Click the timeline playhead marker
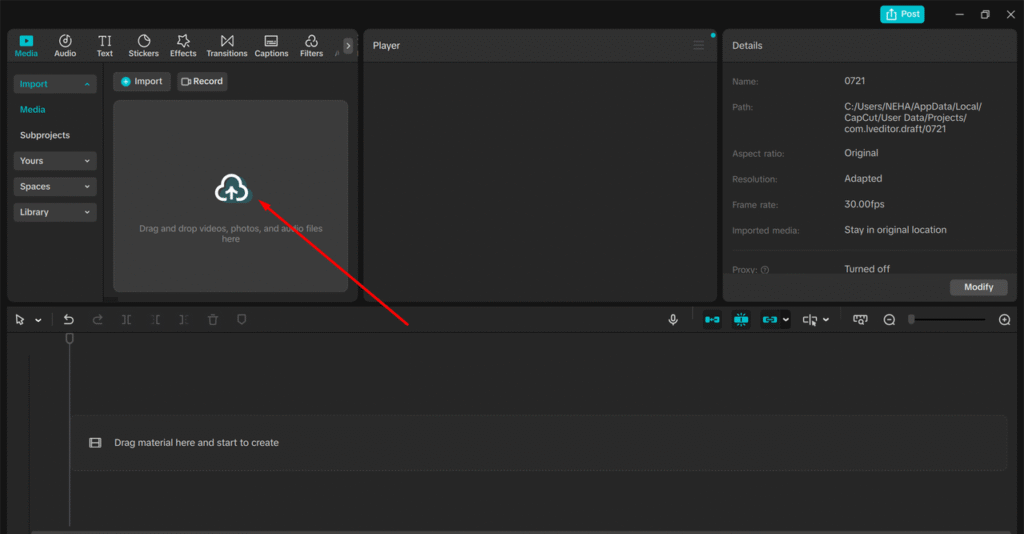Viewport: 1024px width, 534px height. (69, 338)
